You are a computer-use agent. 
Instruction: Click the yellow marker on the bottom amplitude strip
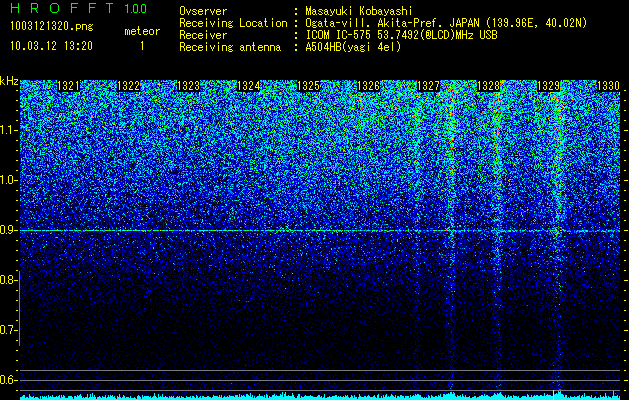tap(554, 394)
